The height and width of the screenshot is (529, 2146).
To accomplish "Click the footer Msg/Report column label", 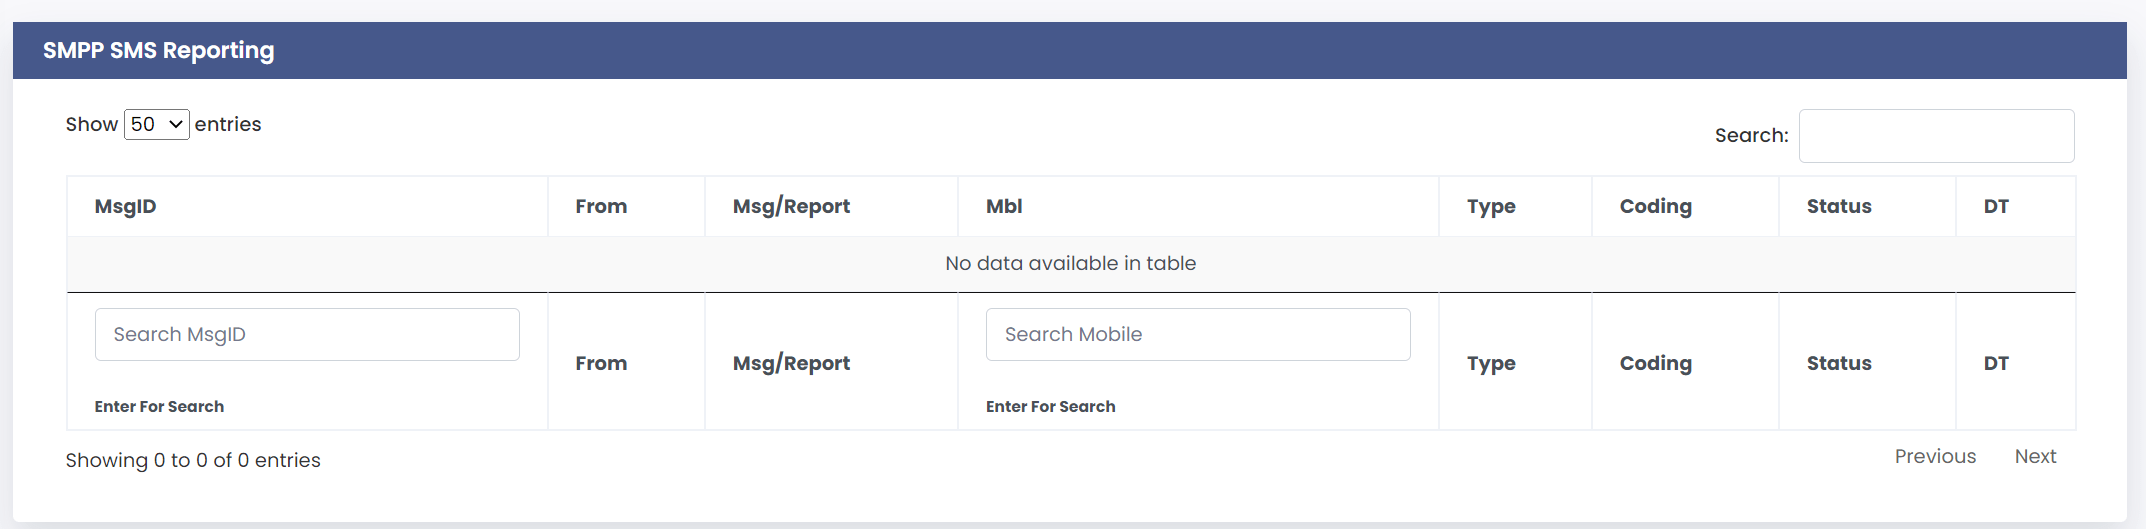I will (x=791, y=363).
